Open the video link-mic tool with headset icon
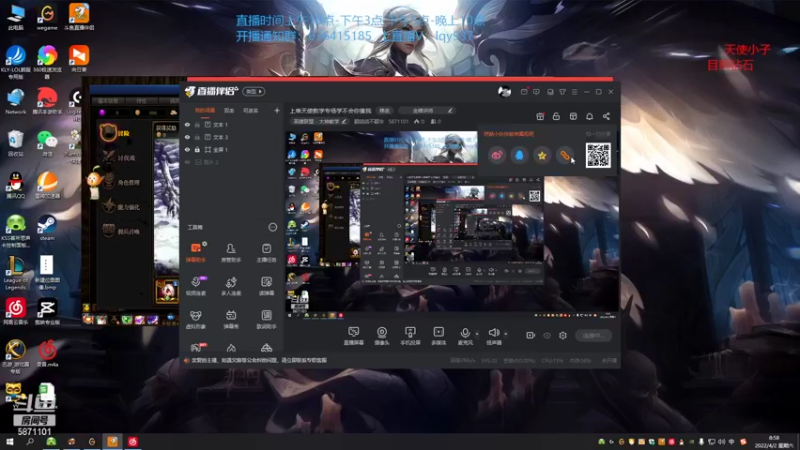Image resolution: width=800 pixels, height=450 pixels. 196,286
